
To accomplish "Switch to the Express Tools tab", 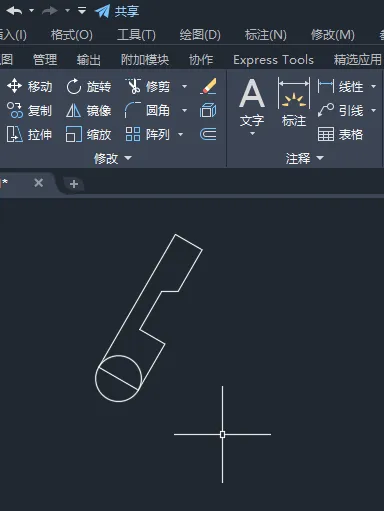I will [273, 60].
